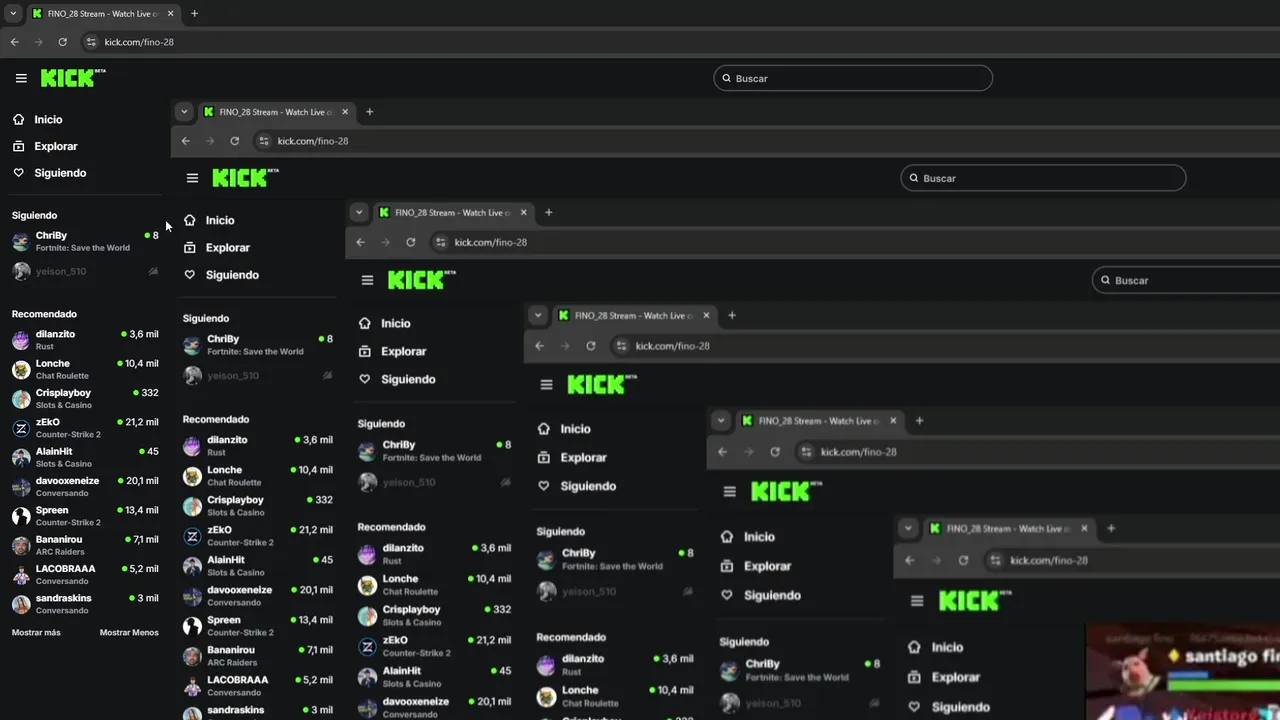Open a new tab in the outermost browser
Viewport: 1280px width, 720px height.
coord(194,14)
